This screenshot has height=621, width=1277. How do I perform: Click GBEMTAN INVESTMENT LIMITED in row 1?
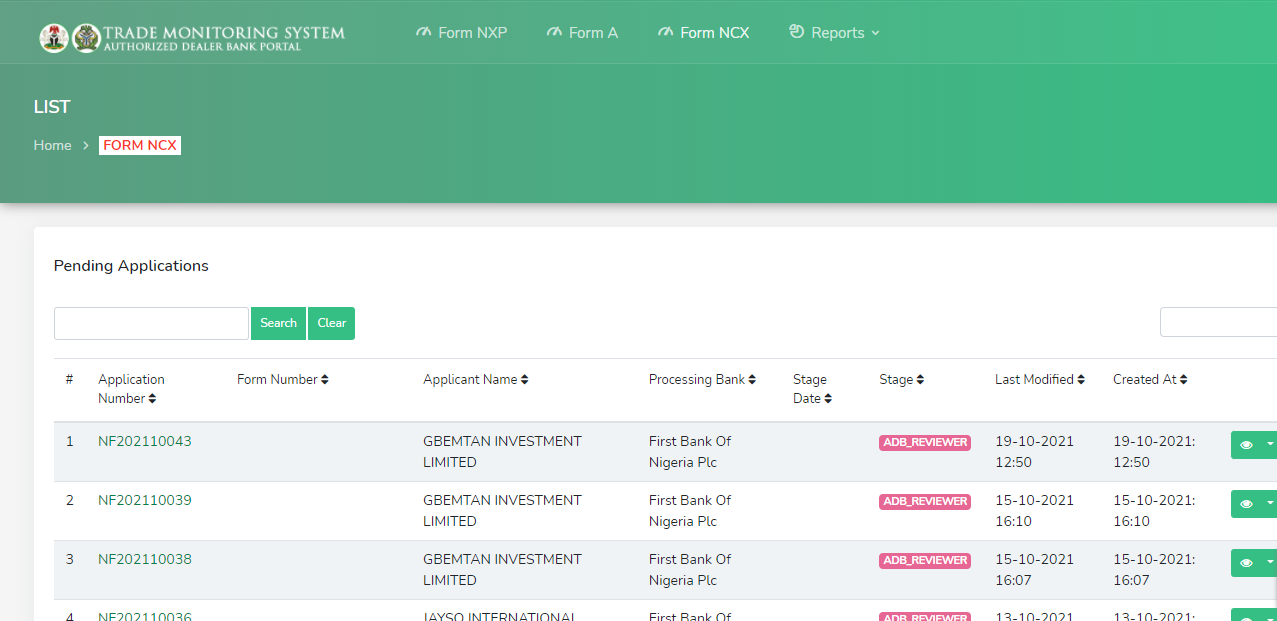502,452
